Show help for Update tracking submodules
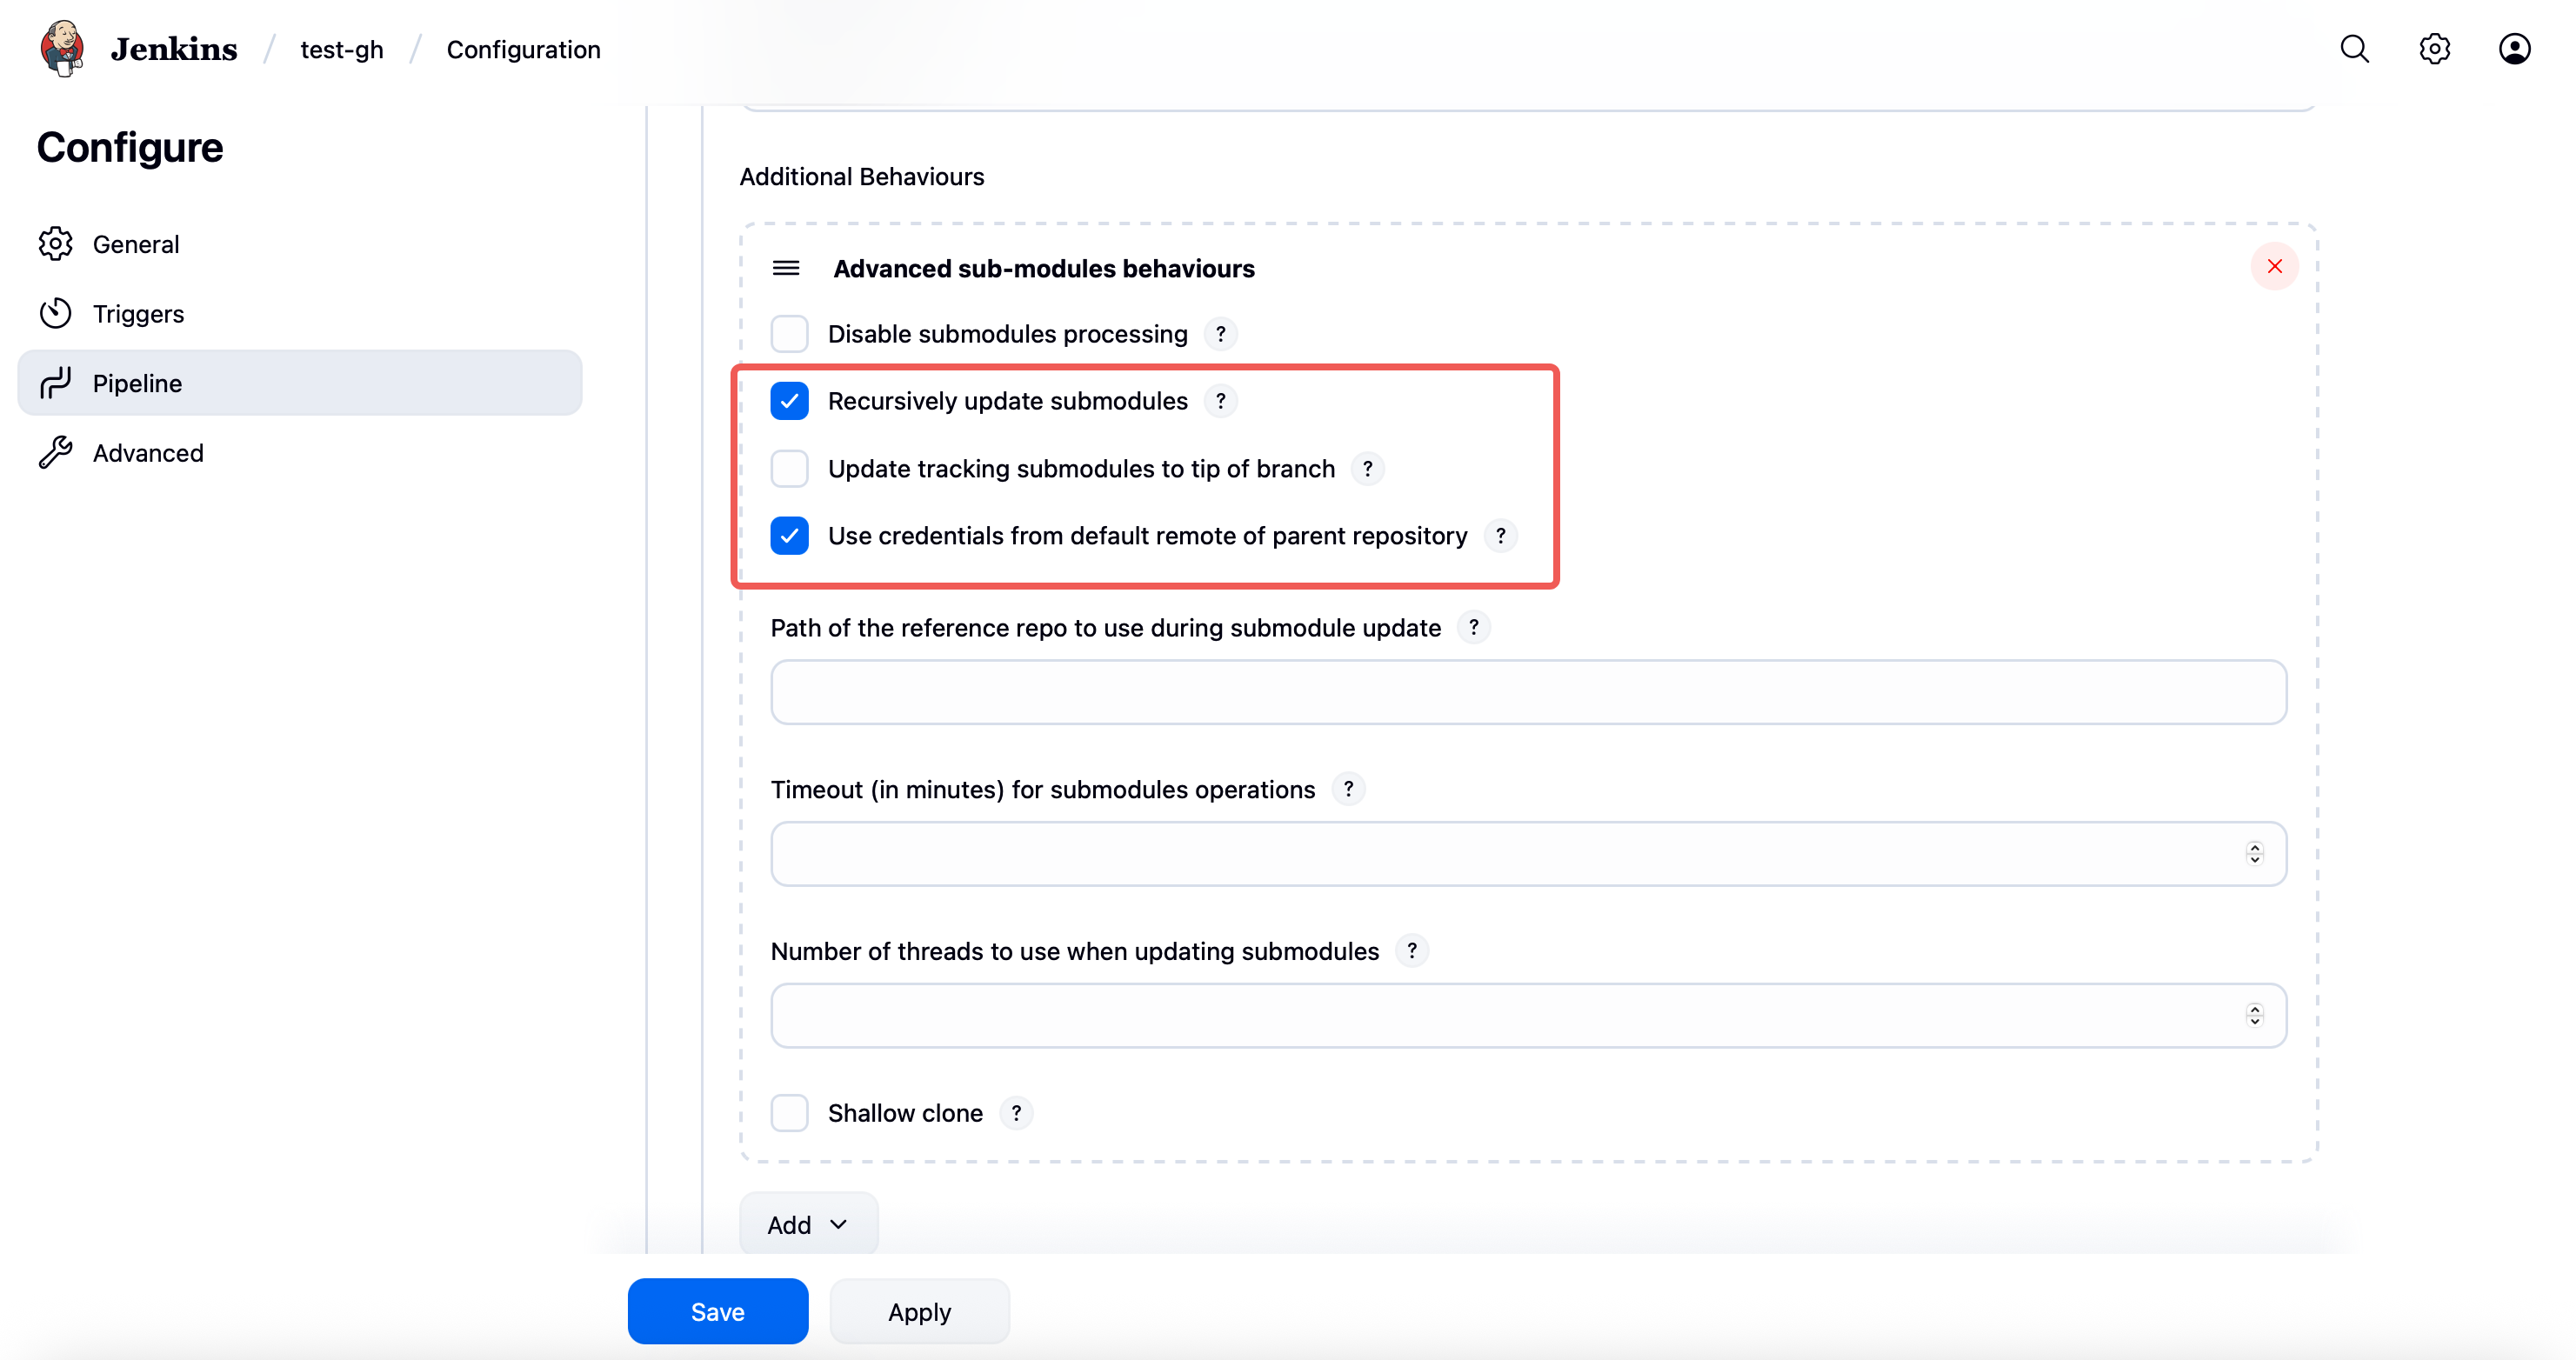This screenshot has height=1360, width=2576. (1367, 469)
